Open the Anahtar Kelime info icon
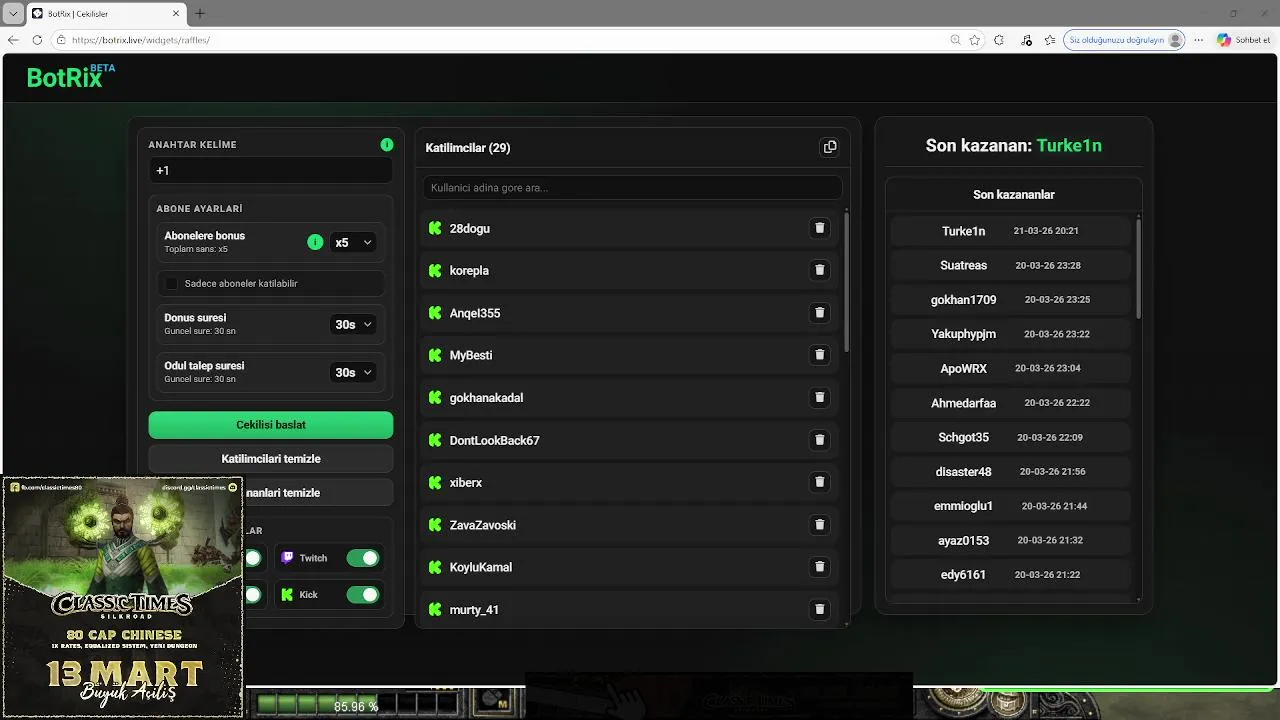 pos(387,145)
